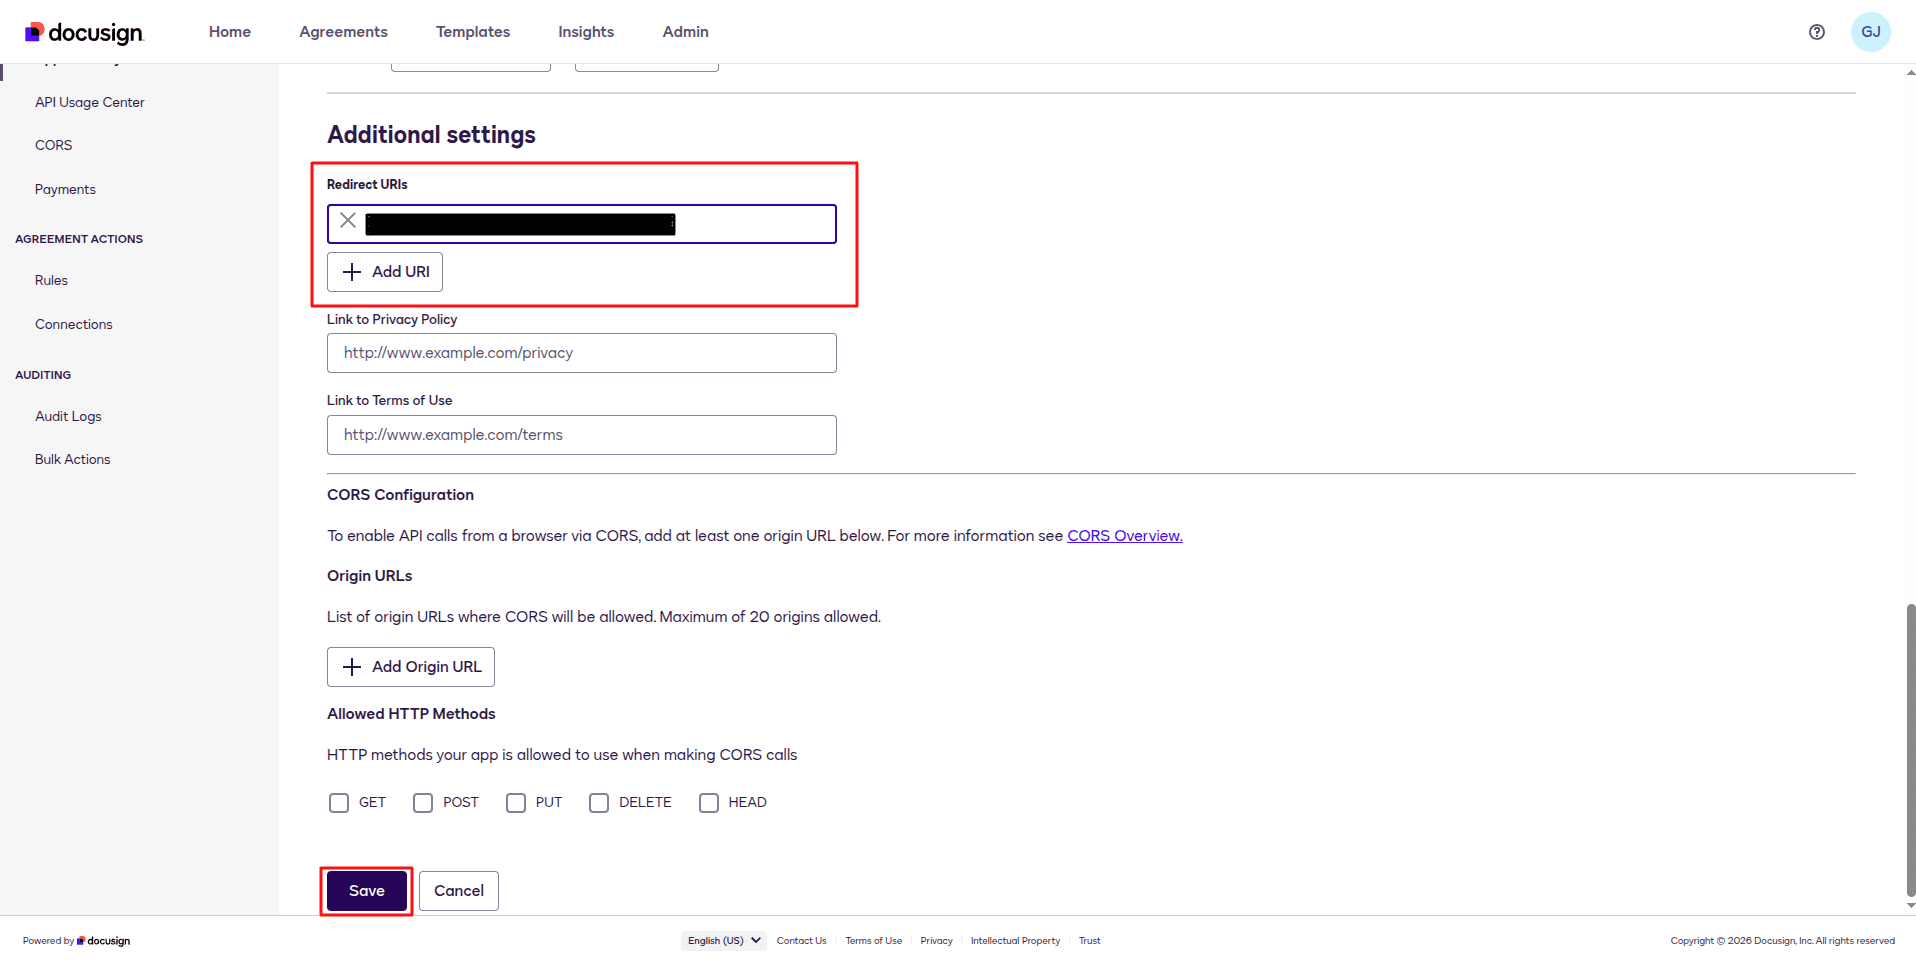Viewport: 1916px width, 965px height.
Task: Click the Add URI button
Action: pos(385,272)
